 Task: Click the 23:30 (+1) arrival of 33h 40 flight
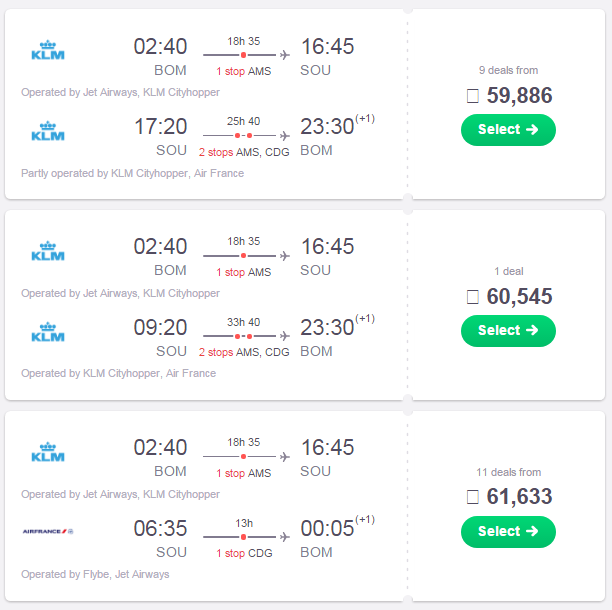coord(337,325)
